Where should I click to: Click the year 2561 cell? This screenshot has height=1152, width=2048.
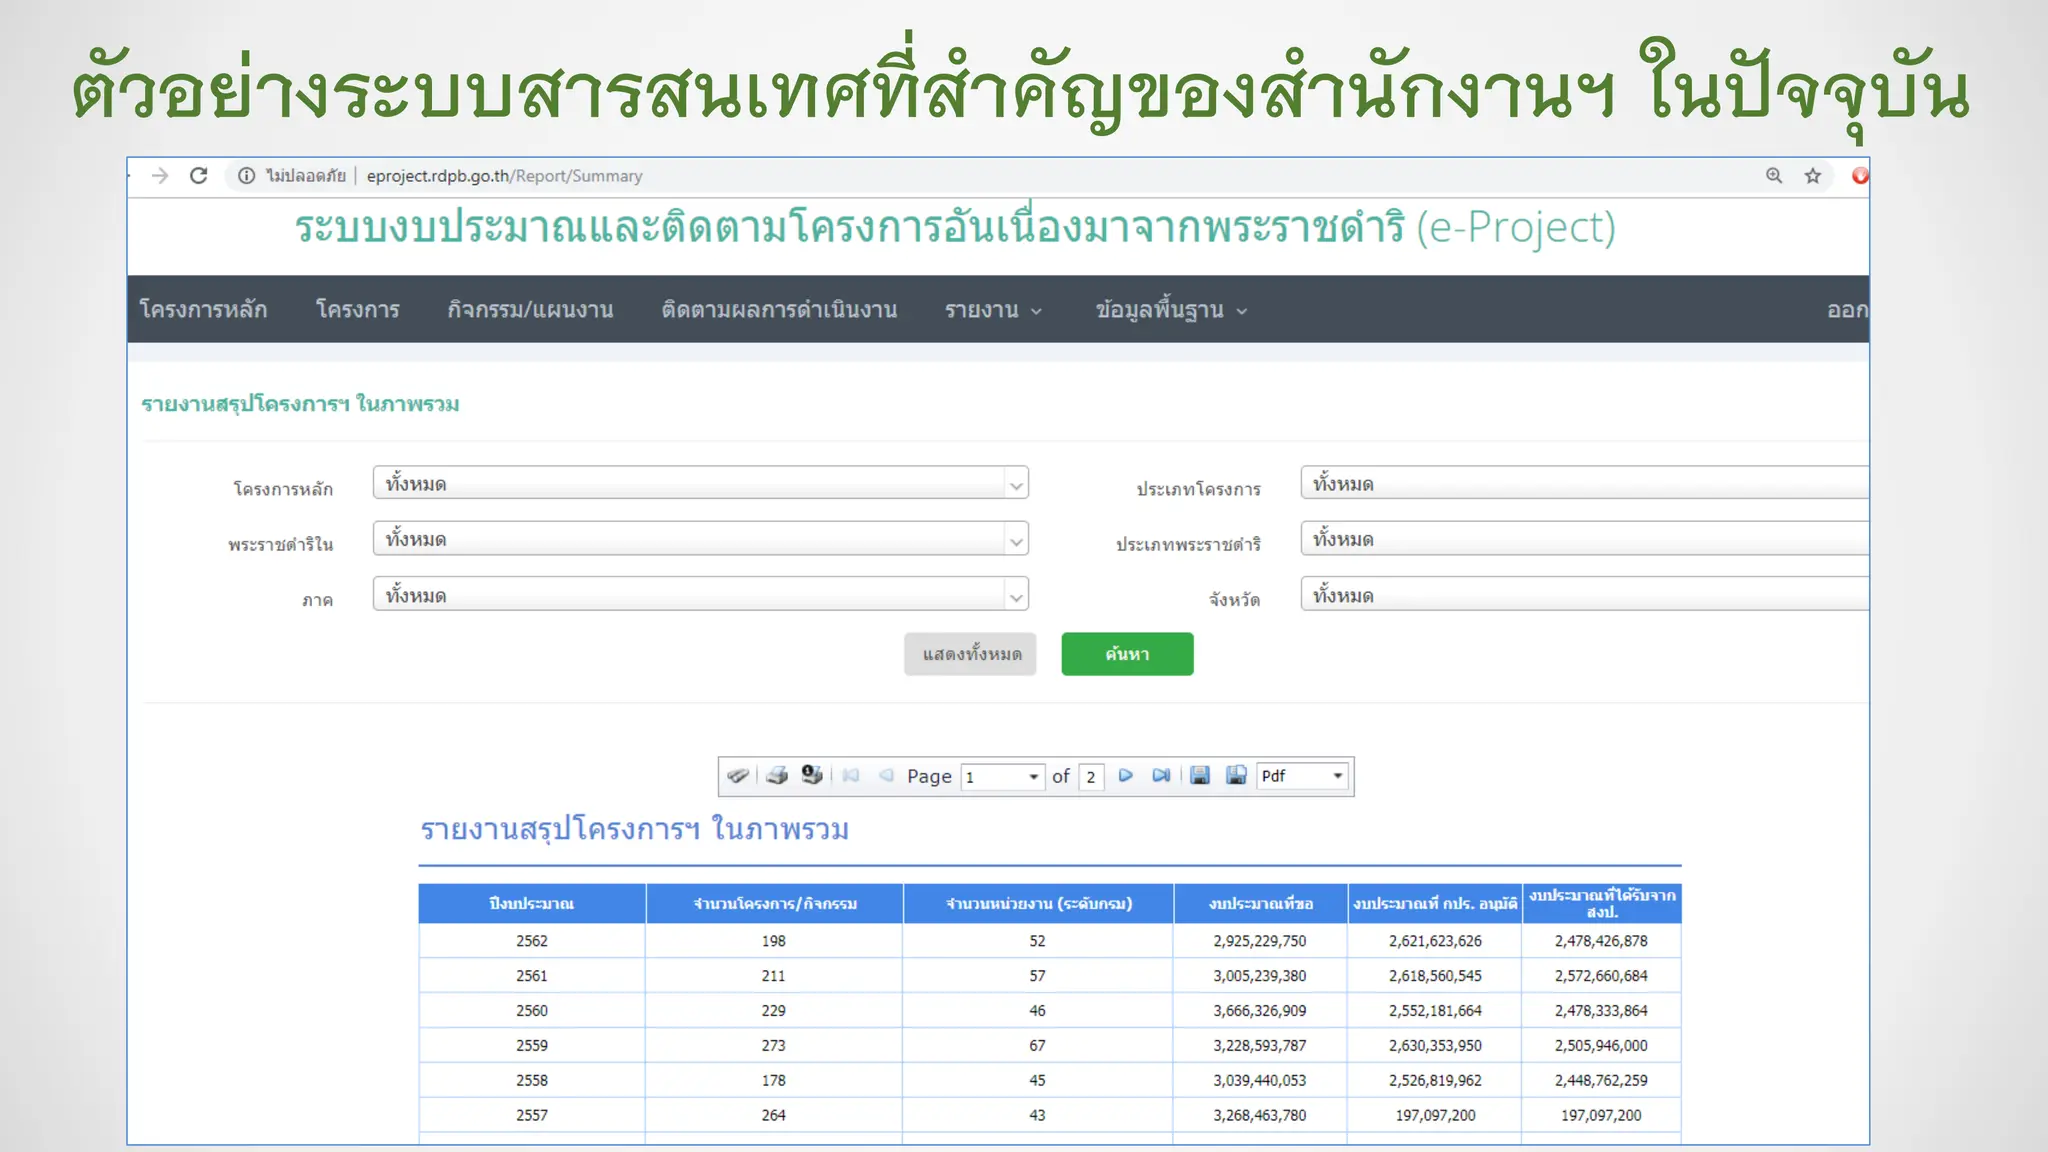click(x=532, y=976)
